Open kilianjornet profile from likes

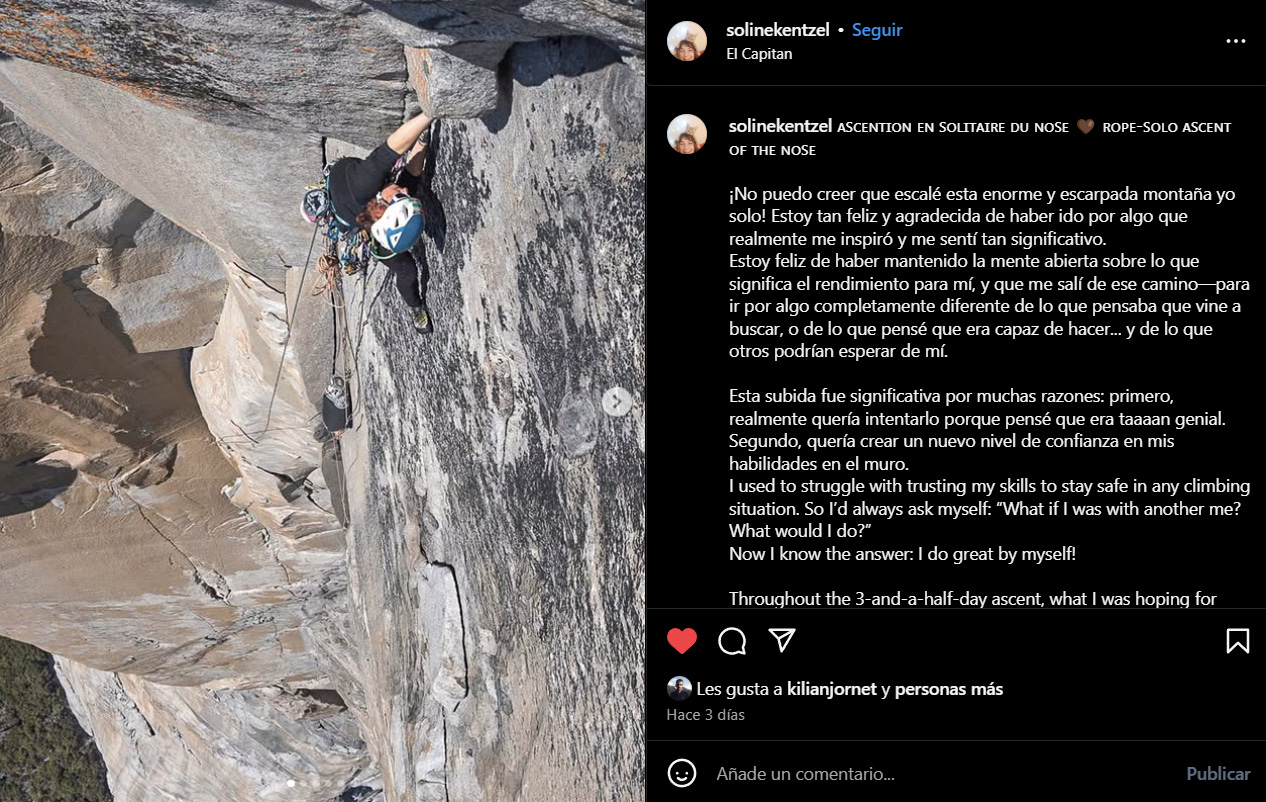coord(832,689)
